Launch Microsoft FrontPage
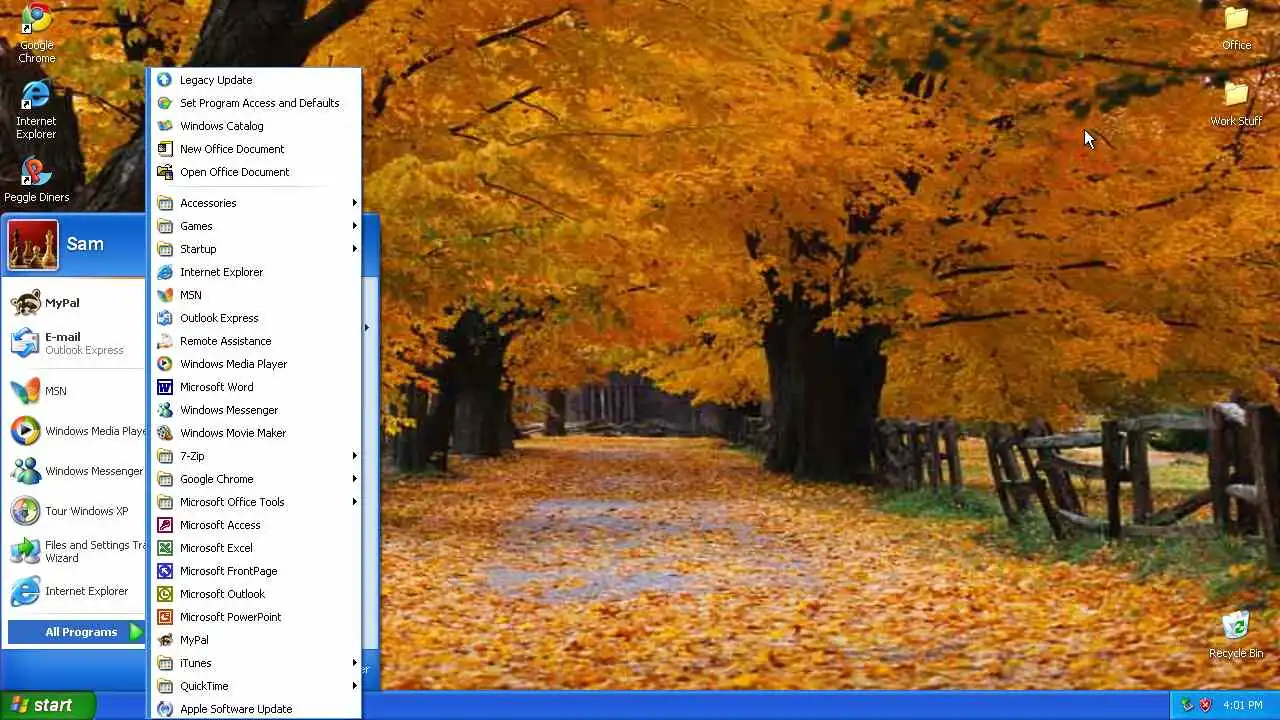The width and height of the screenshot is (1280, 720). [x=255, y=571]
